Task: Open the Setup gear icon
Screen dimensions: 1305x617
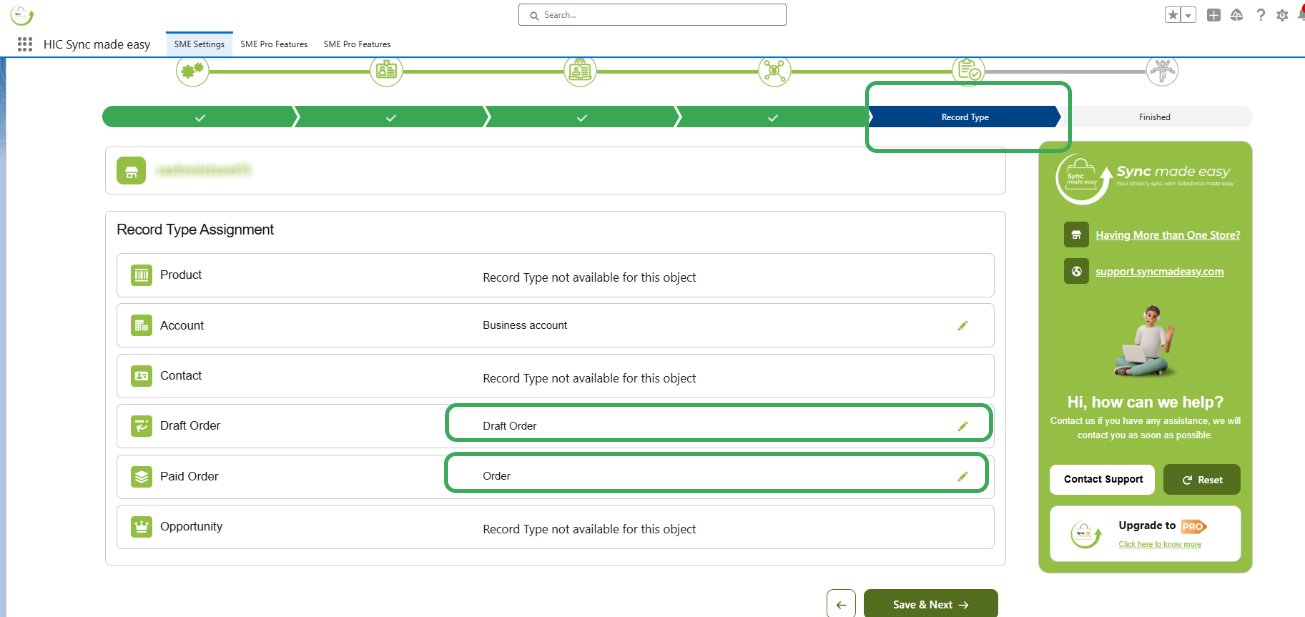Action: (1282, 15)
